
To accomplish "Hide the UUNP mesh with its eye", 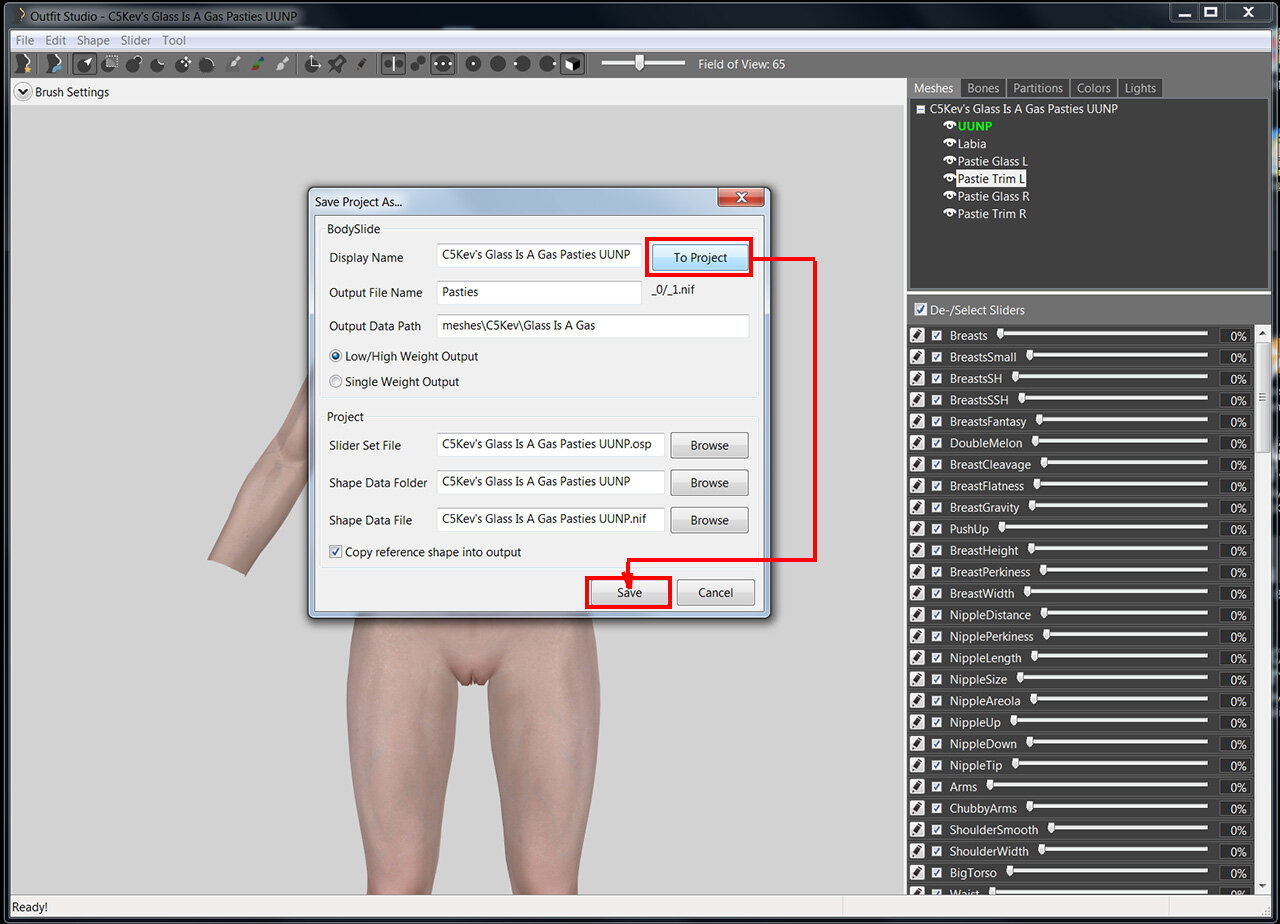I will (x=950, y=127).
